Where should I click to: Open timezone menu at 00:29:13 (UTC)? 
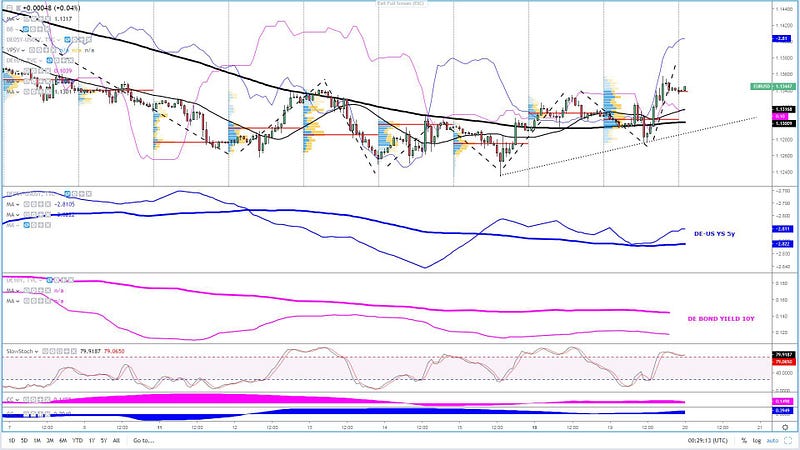pyautogui.click(x=708, y=440)
